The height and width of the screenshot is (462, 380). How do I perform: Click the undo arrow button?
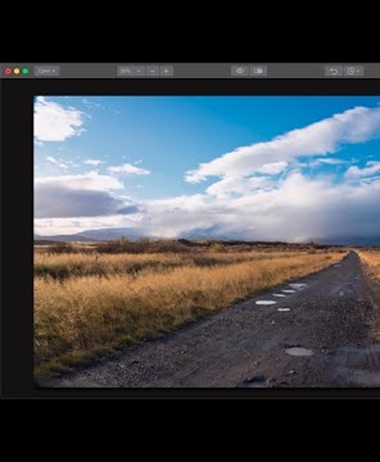point(334,71)
